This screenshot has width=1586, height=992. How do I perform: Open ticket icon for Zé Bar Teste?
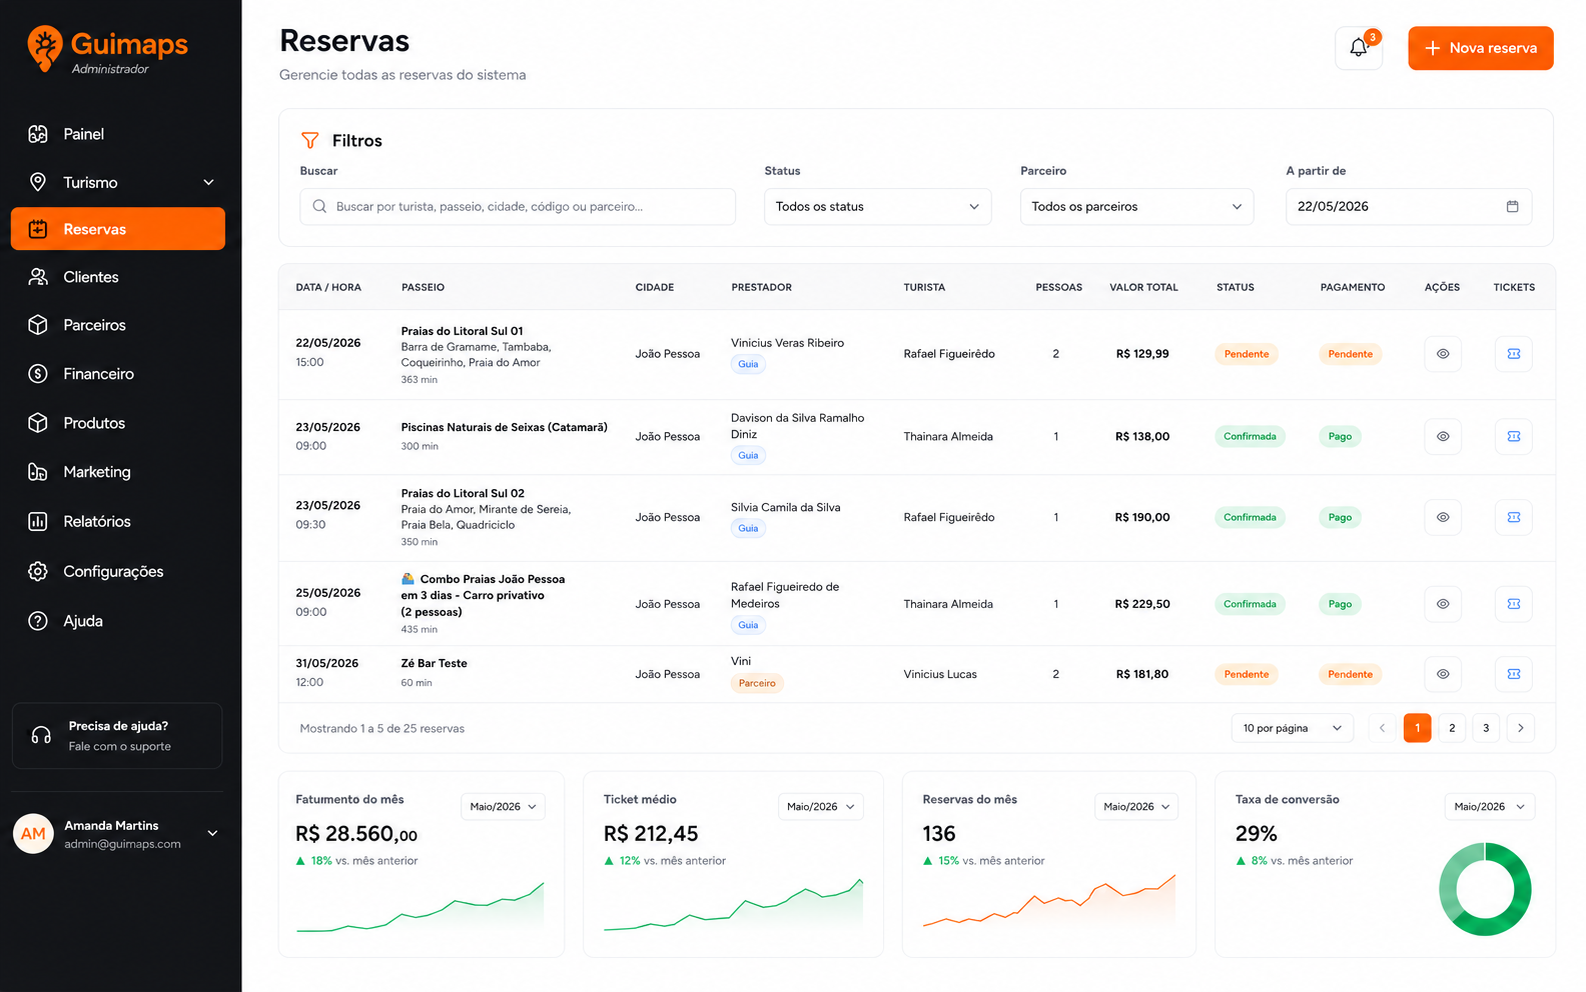coord(1514,674)
